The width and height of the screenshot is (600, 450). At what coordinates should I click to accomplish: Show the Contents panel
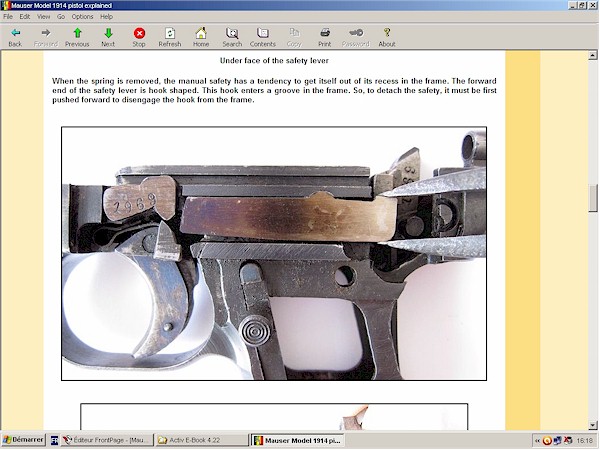coord(263,37)
